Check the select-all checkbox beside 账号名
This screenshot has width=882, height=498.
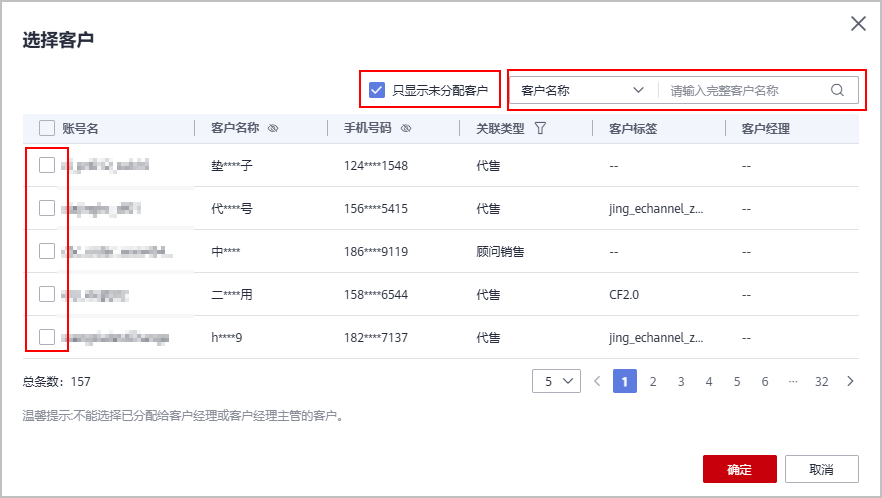[x=47, y=128]
